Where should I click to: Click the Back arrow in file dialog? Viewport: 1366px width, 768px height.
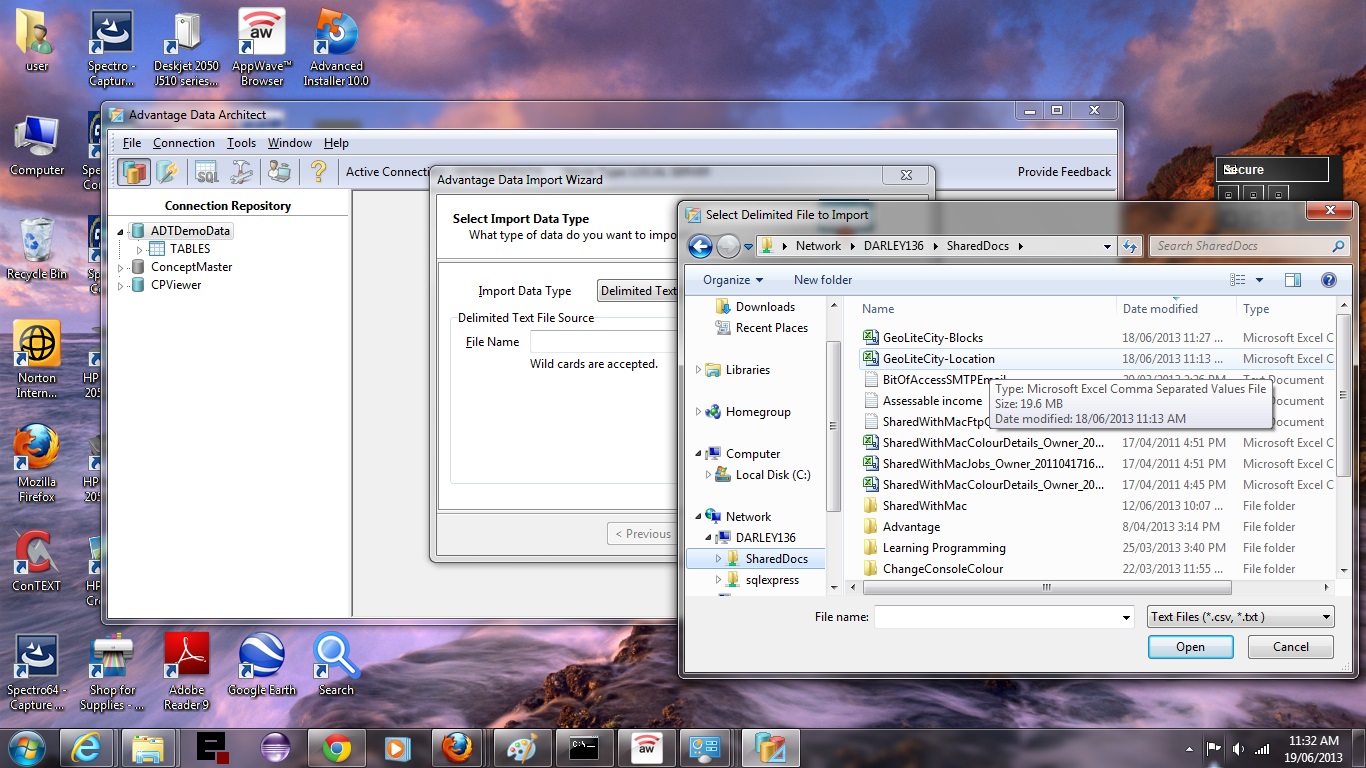point(700,246)
